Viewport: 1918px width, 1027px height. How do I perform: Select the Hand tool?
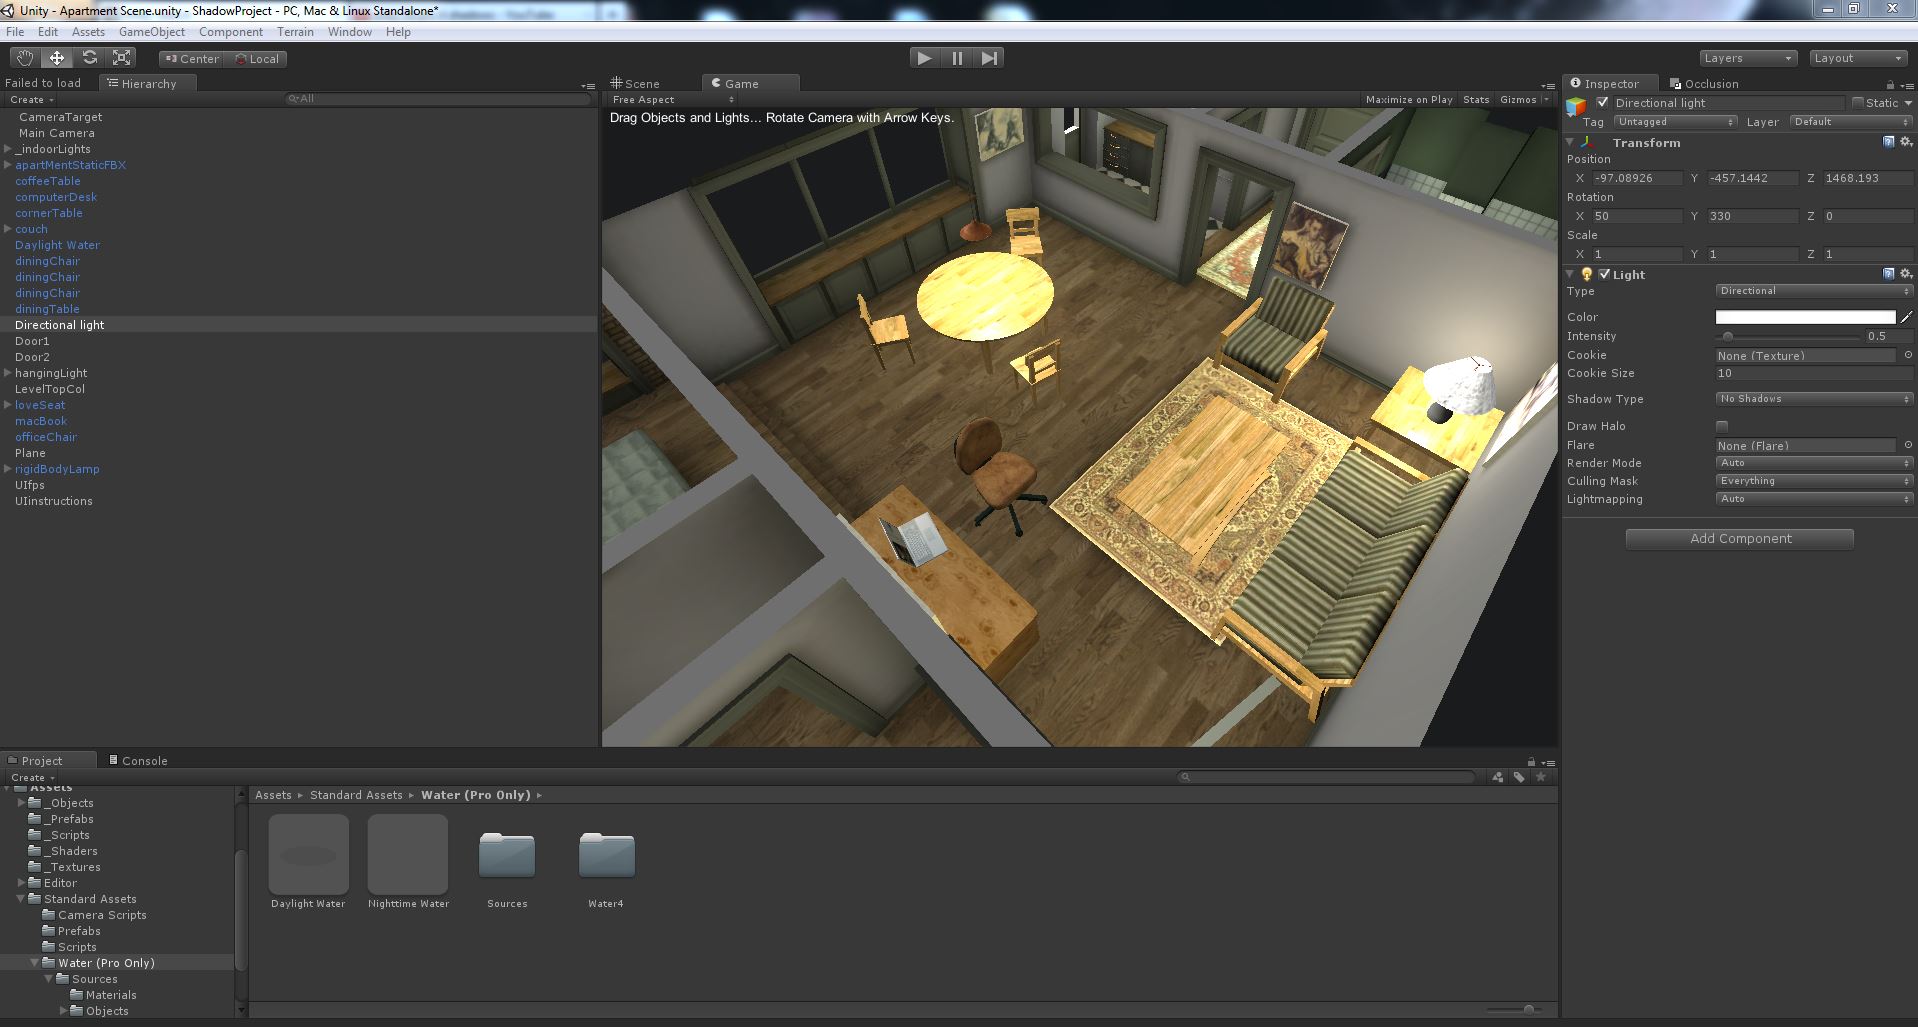pos(25,58)
